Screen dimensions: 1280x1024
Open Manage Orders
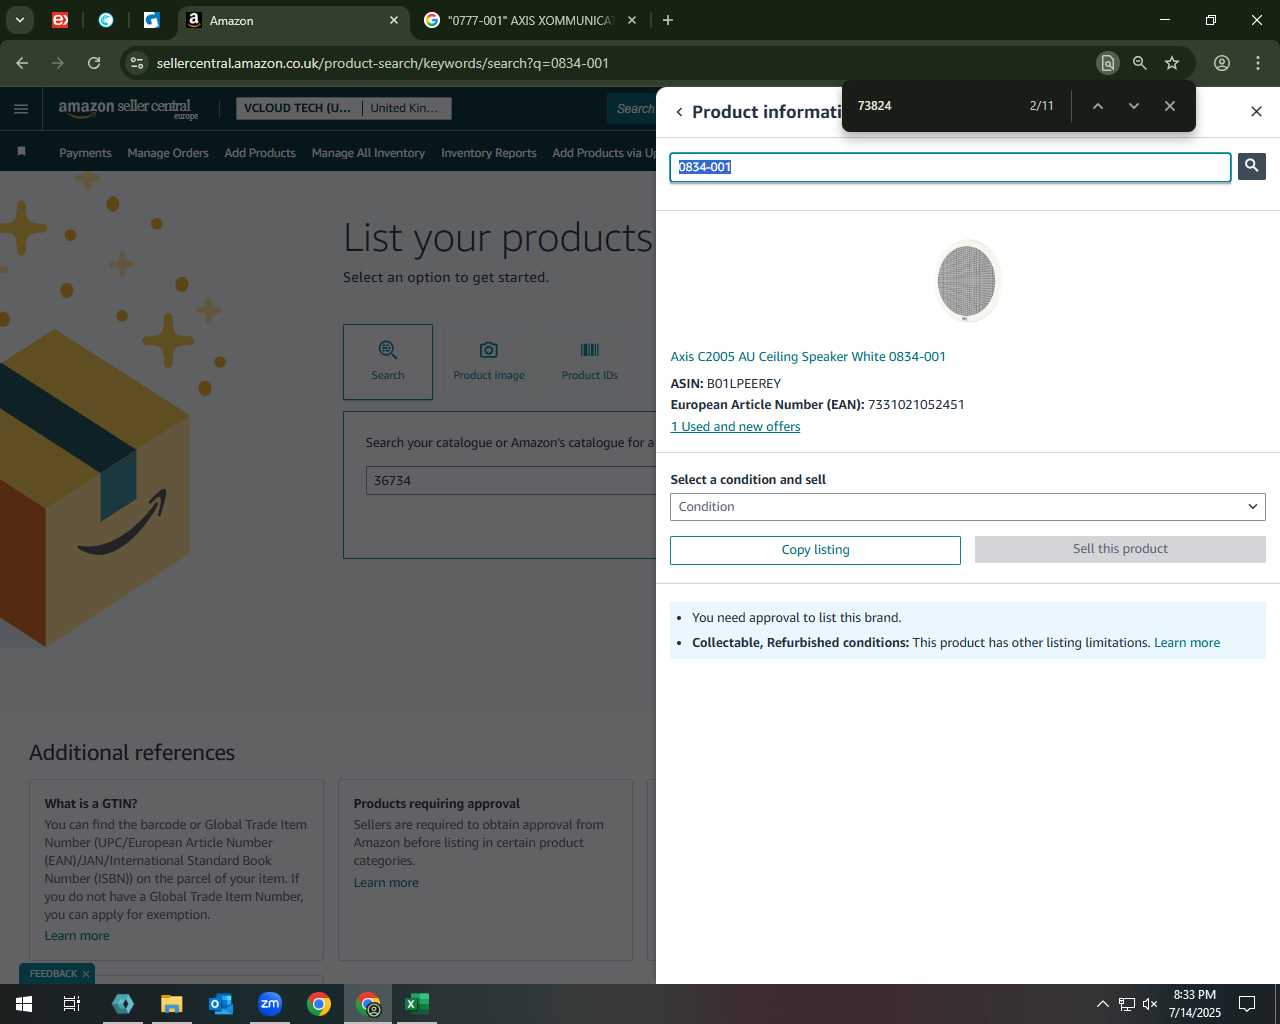[x=168, y=153]
